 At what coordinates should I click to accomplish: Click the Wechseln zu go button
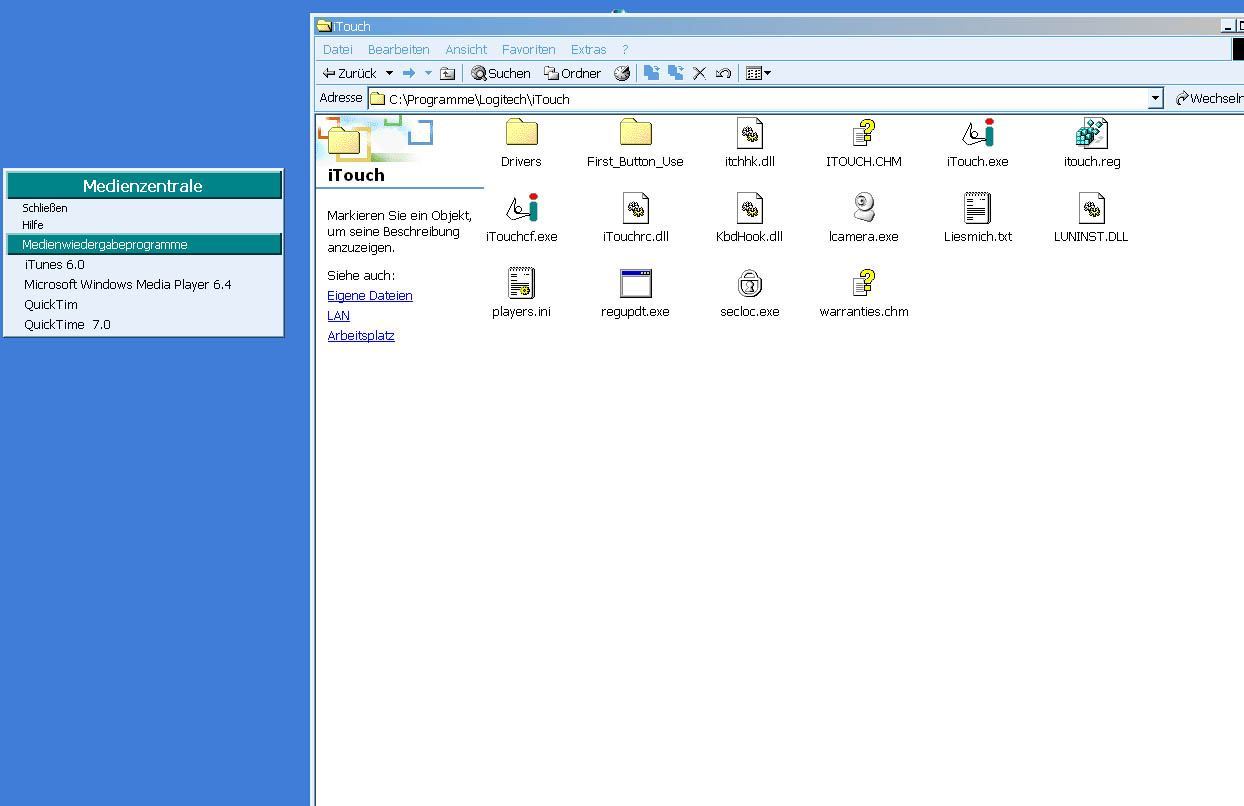pyautogui.click(x=1209, y=98)
